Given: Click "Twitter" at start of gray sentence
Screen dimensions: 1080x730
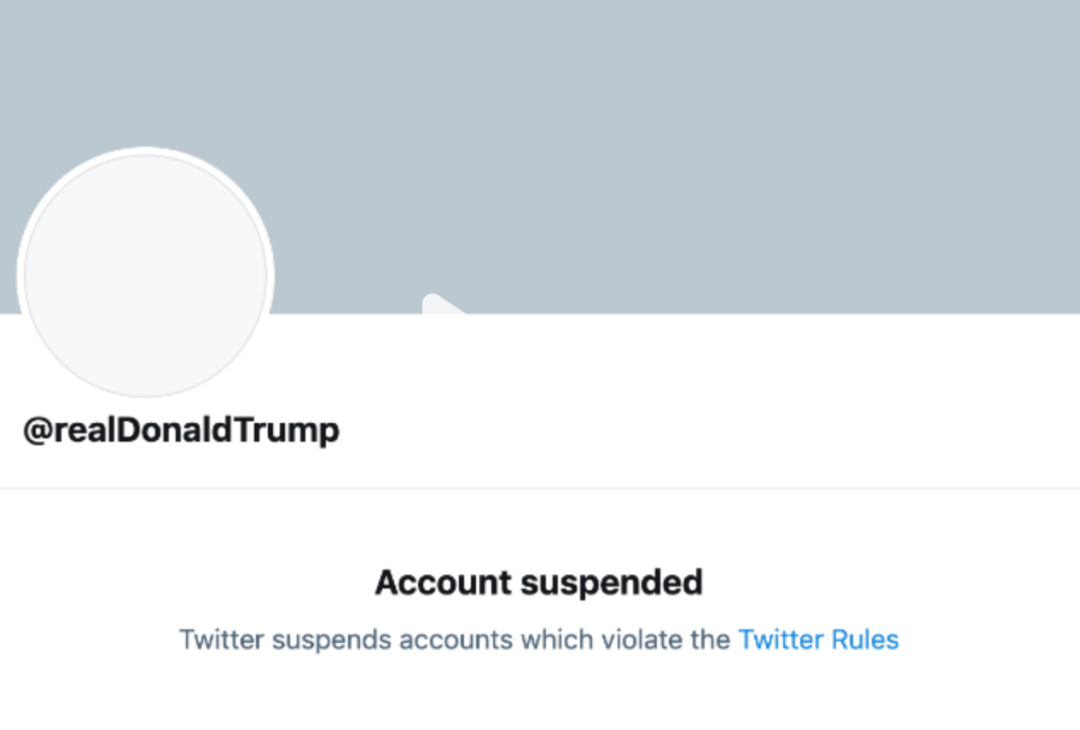Looking at the screenshot, I should [221, 639].
